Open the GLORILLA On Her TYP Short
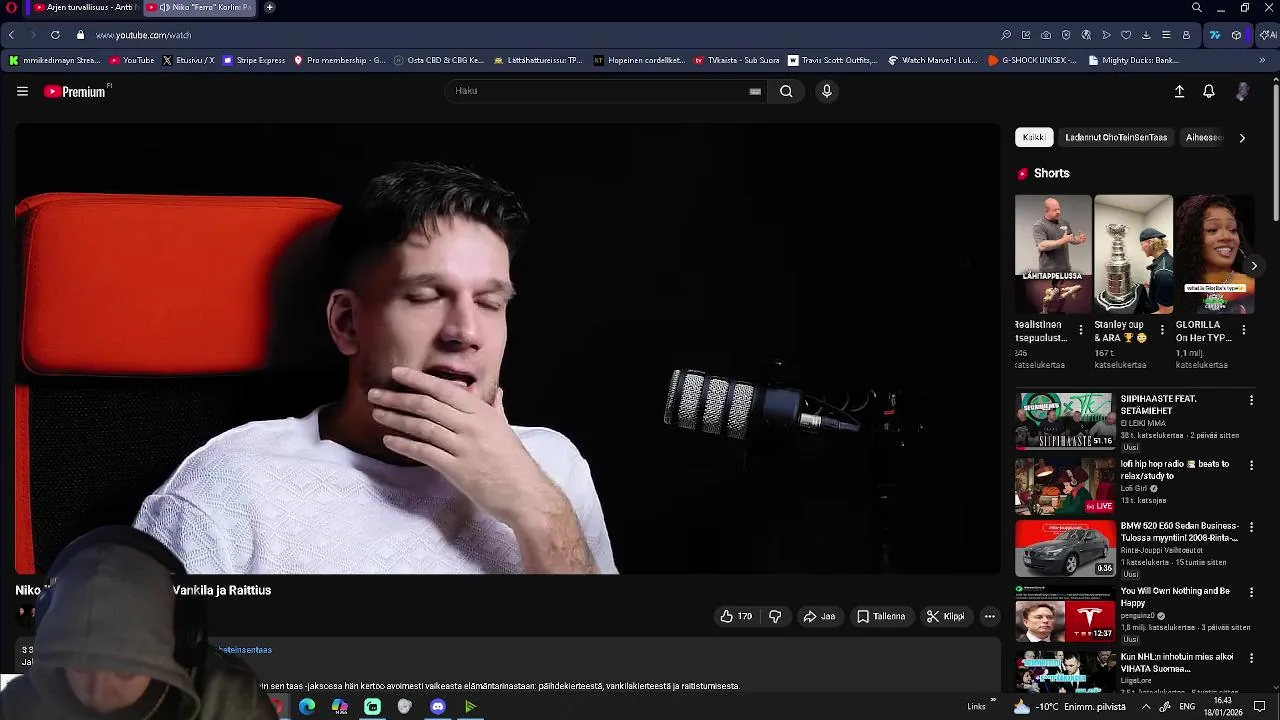 (1213, 254)
